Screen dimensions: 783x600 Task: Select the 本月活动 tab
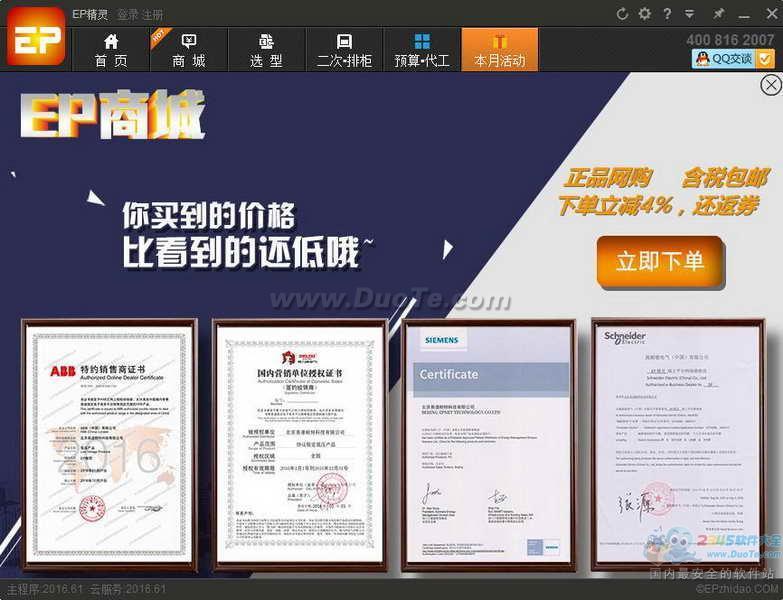(x=500, y=50)
